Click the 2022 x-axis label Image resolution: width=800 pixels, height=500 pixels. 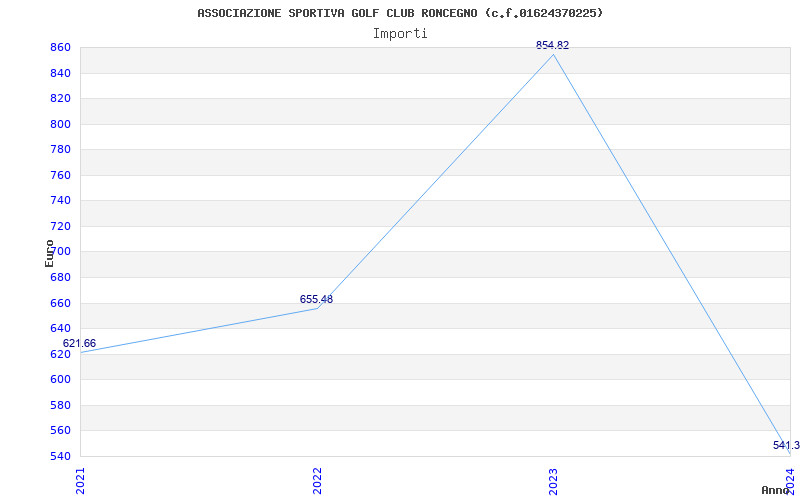tap(317, 481)
